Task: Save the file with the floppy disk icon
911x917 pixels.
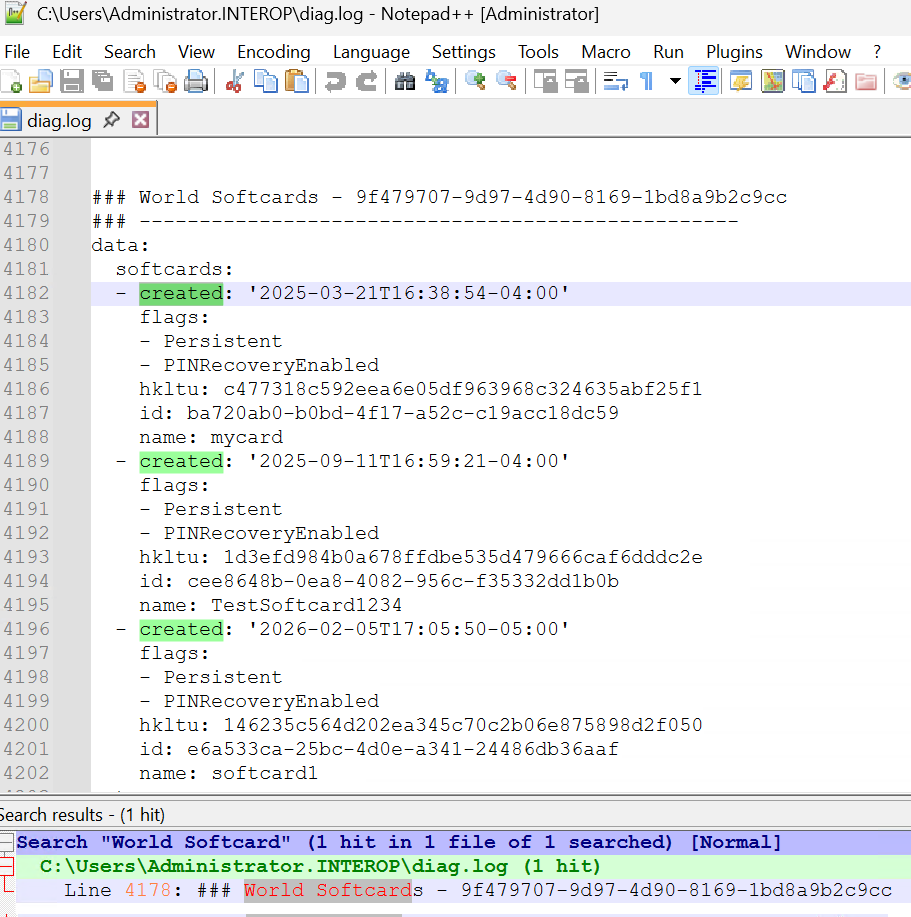Action: click(71, 81)
